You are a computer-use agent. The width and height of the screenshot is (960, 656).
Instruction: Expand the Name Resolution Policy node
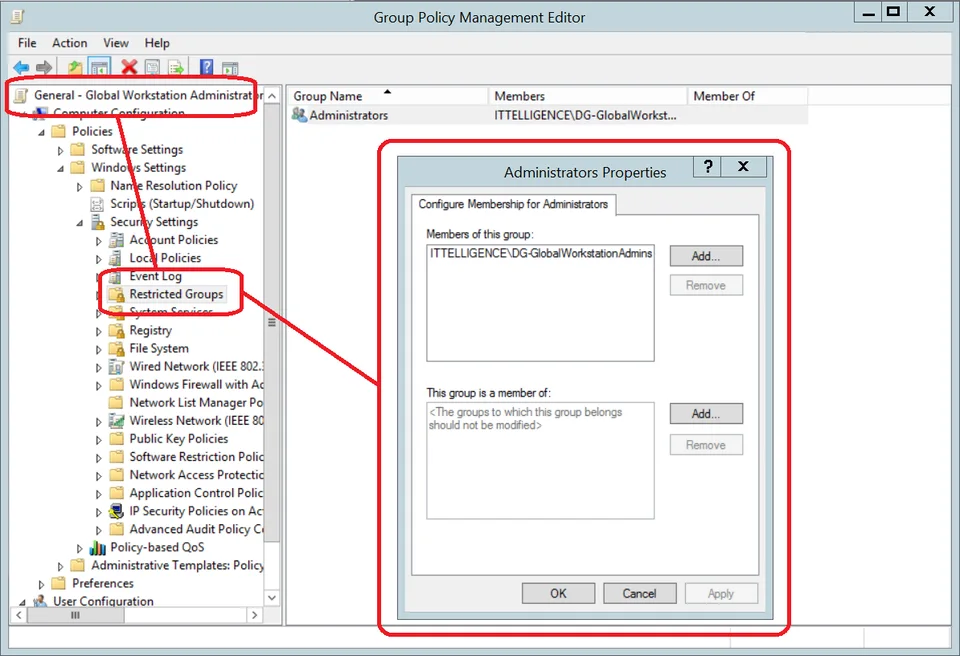pyautogui.click(x=79, y=186)
